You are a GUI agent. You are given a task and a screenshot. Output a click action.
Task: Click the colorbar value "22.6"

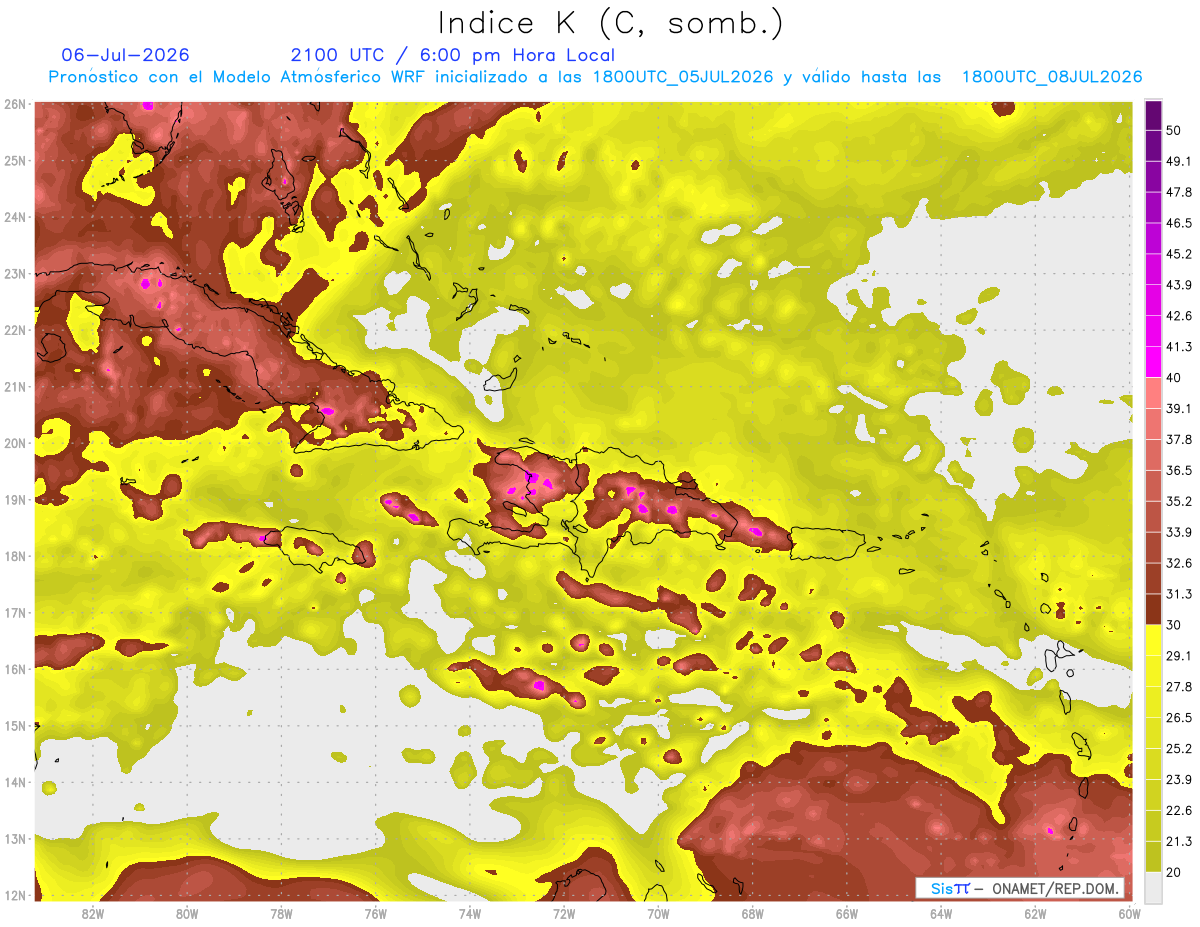coord(1180,811)
